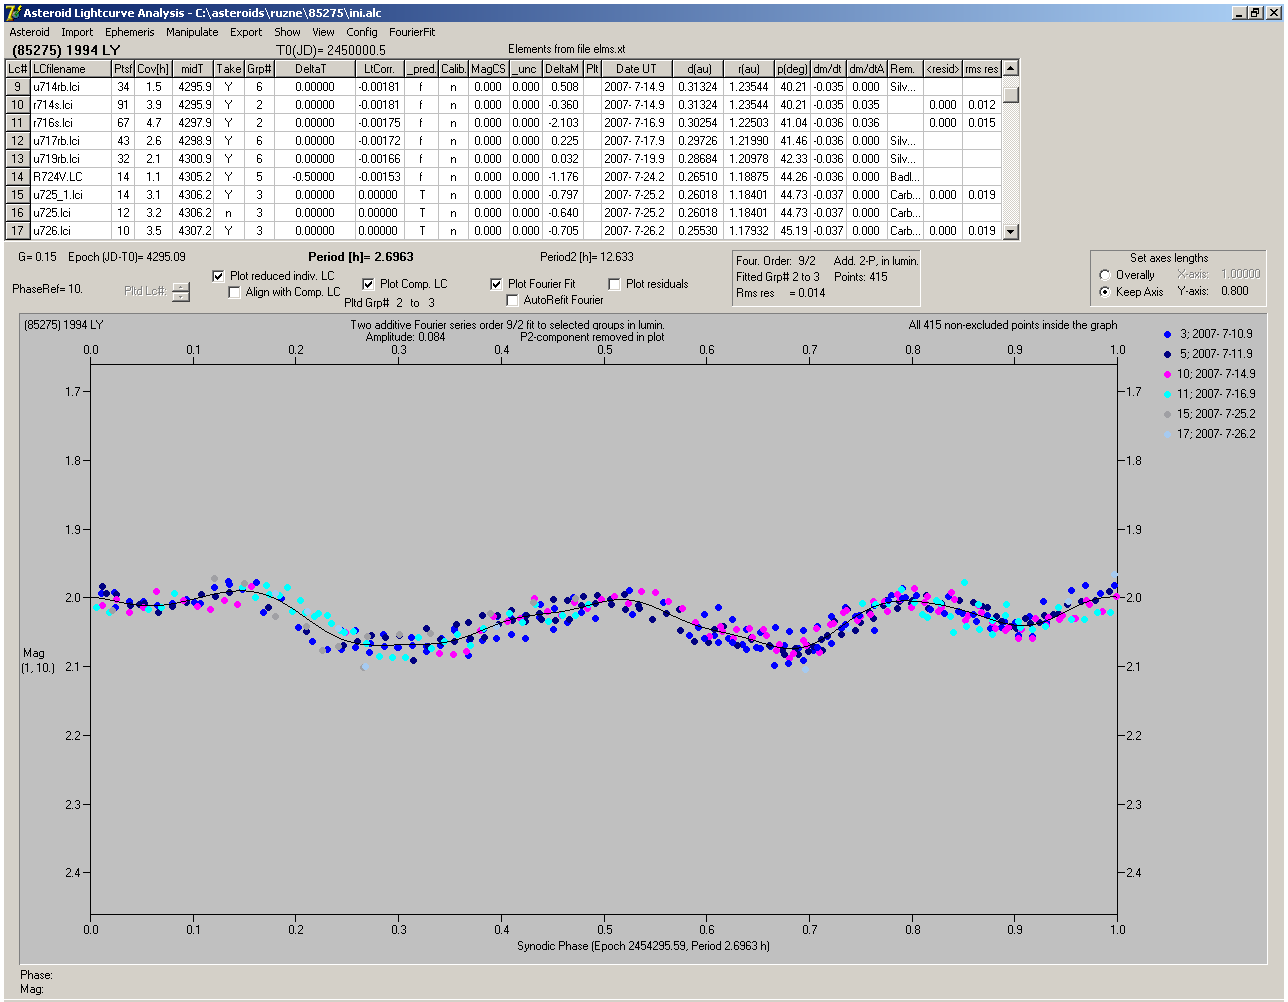Click legend entry 11; 2007-7-16.9

pyautogui.click(x=1207, y=394)
